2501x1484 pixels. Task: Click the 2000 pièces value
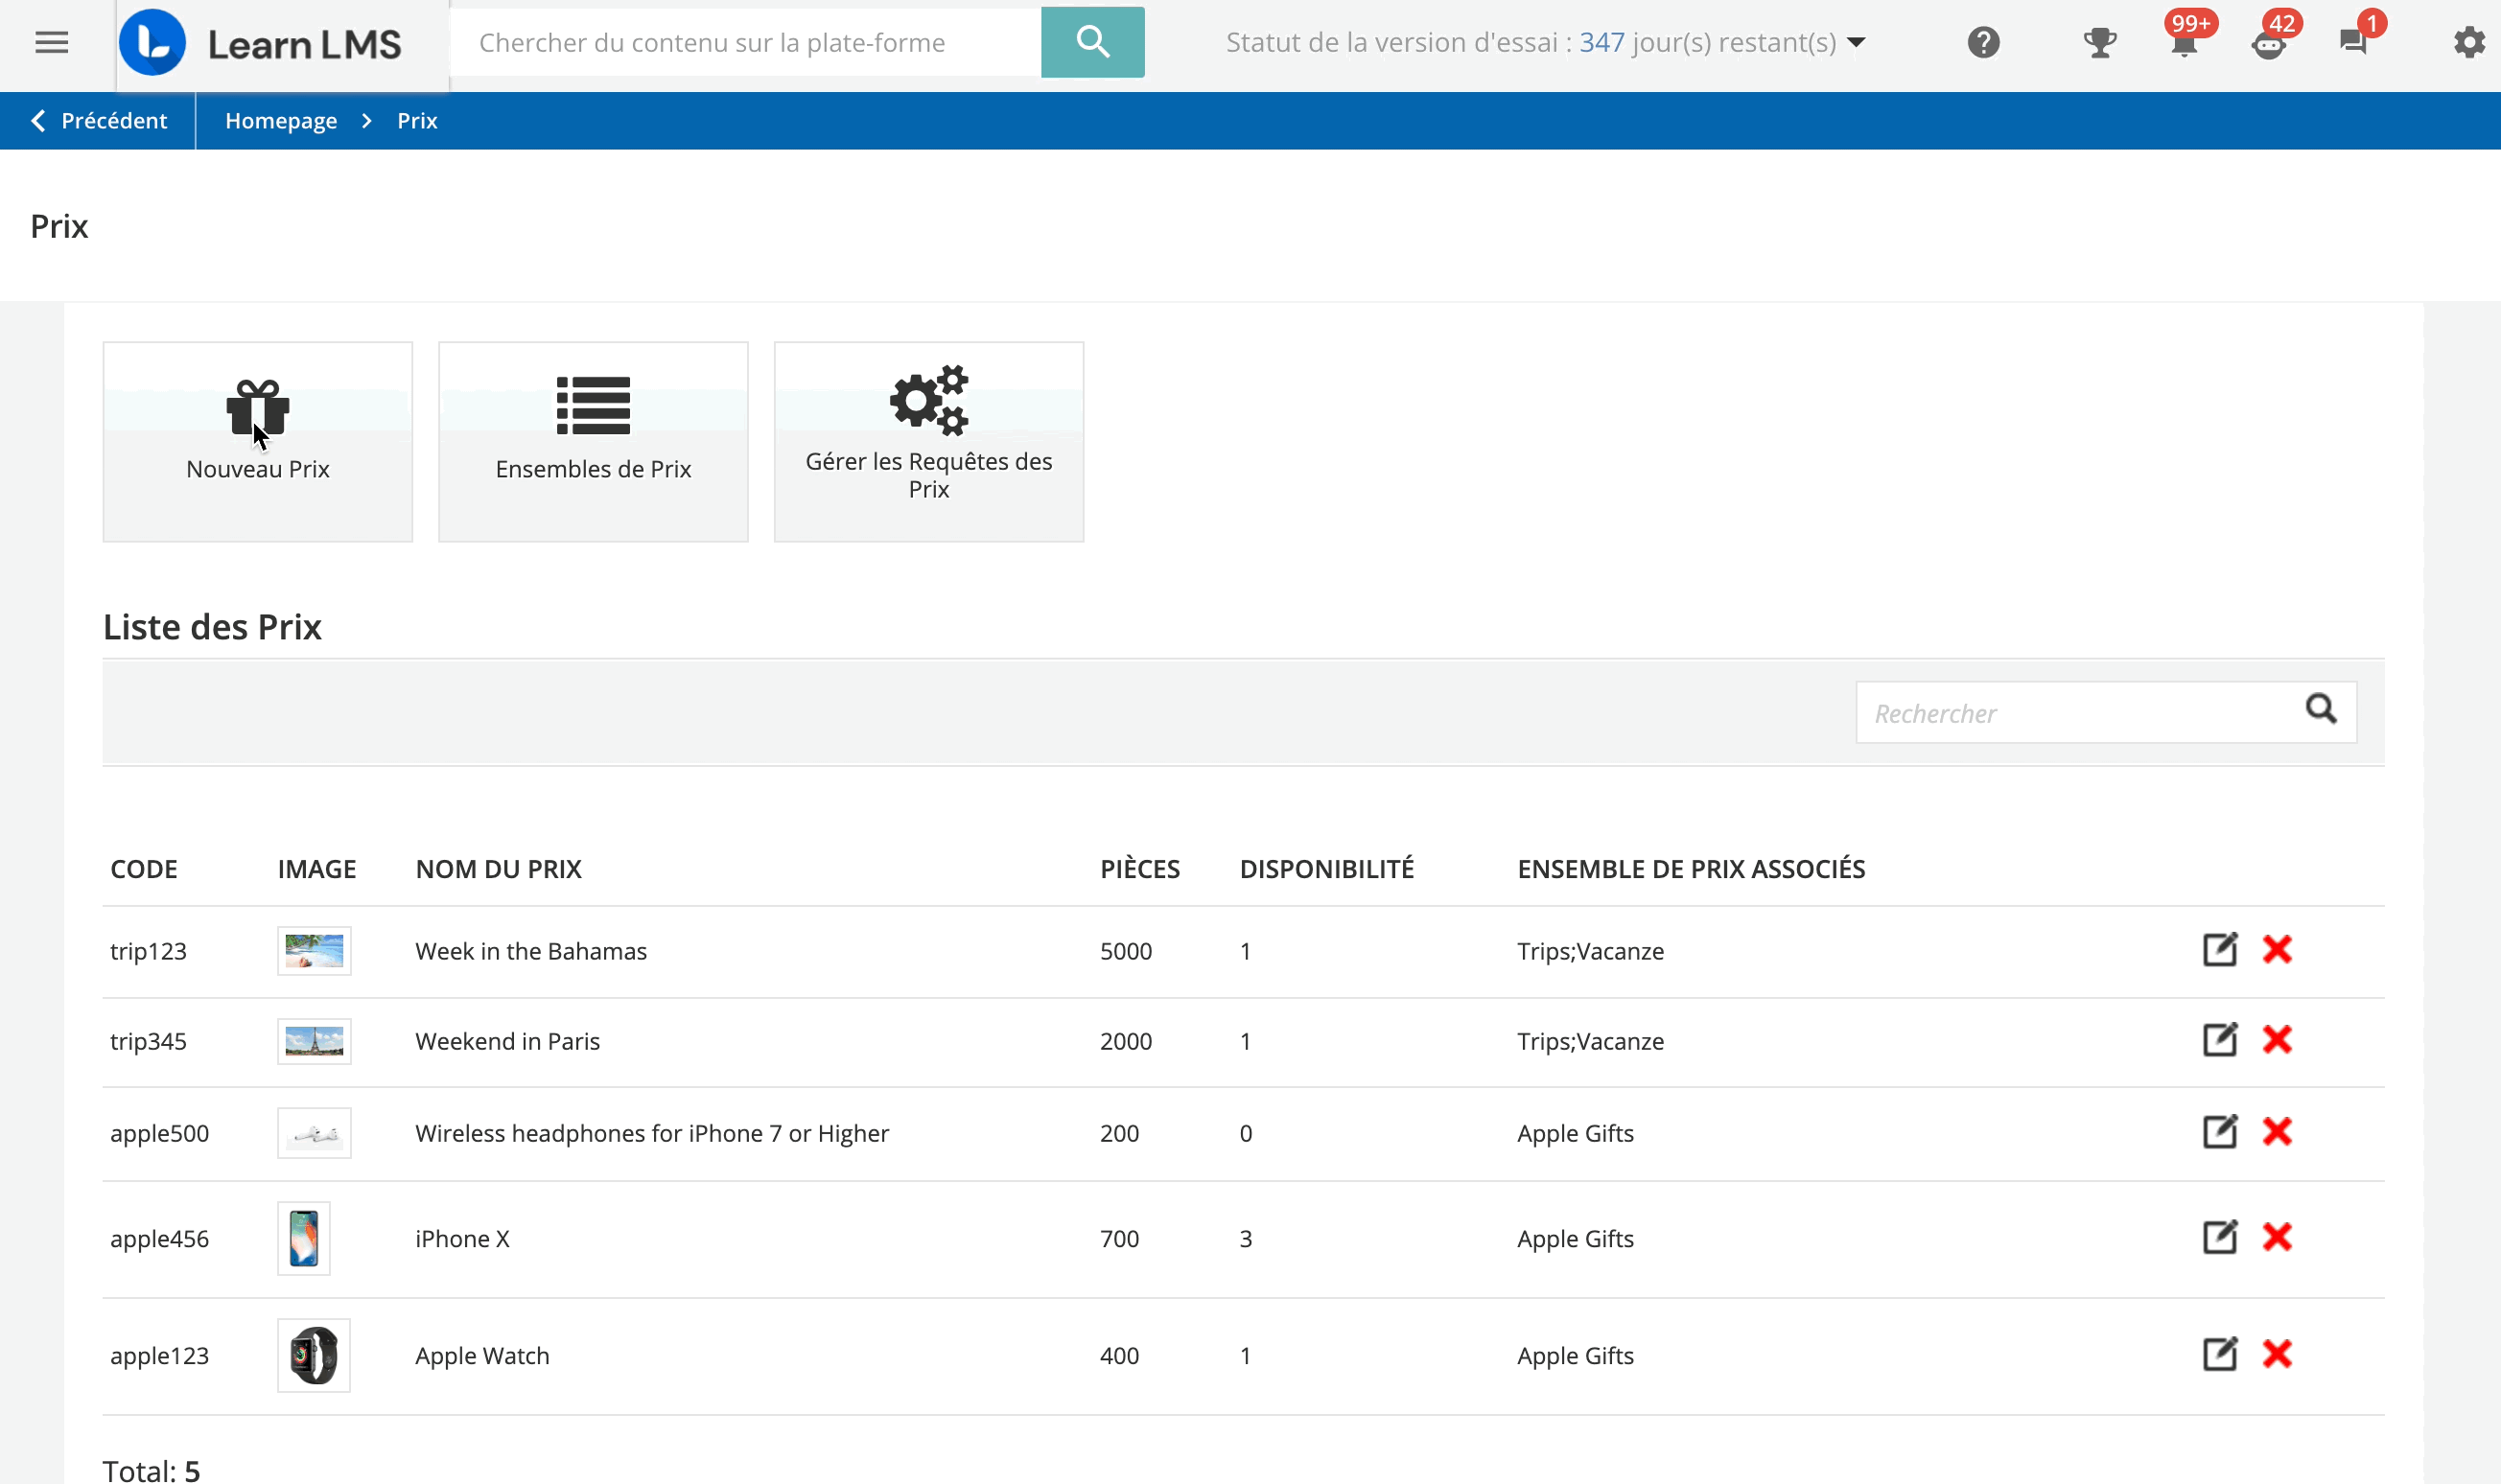pos(1126,1041)
